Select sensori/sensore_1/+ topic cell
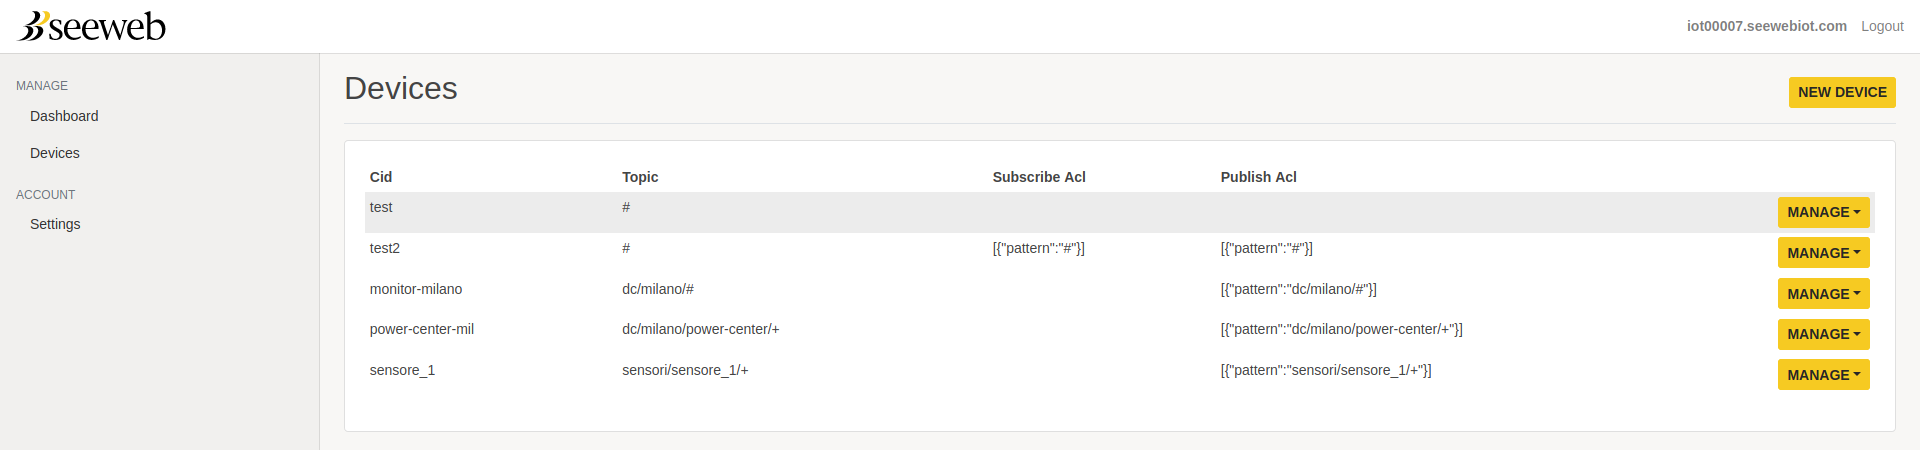The width and height of the screenshot is (1920, 450). [685, 370]
